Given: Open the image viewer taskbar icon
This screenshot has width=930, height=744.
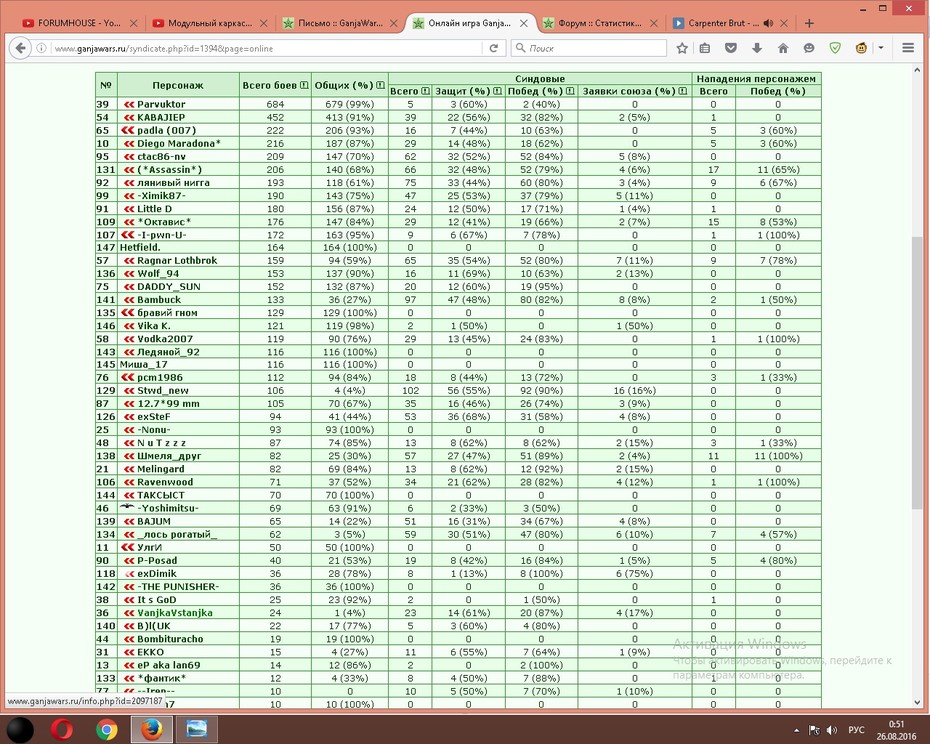Looking at the screenshot, I should 197,729.
